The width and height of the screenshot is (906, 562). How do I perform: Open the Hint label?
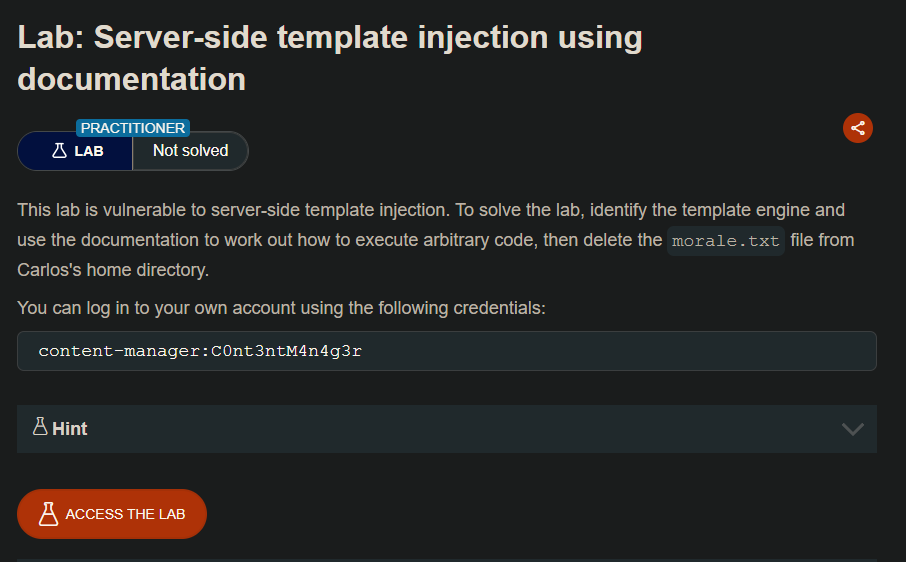pos(69,429)
